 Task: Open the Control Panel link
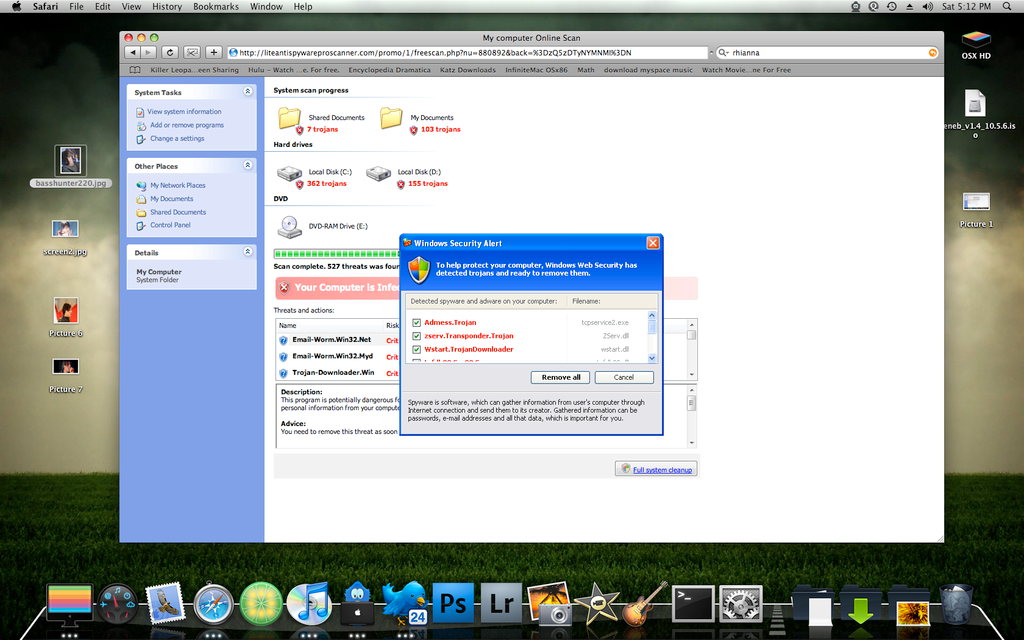click(x=170, y=225)
